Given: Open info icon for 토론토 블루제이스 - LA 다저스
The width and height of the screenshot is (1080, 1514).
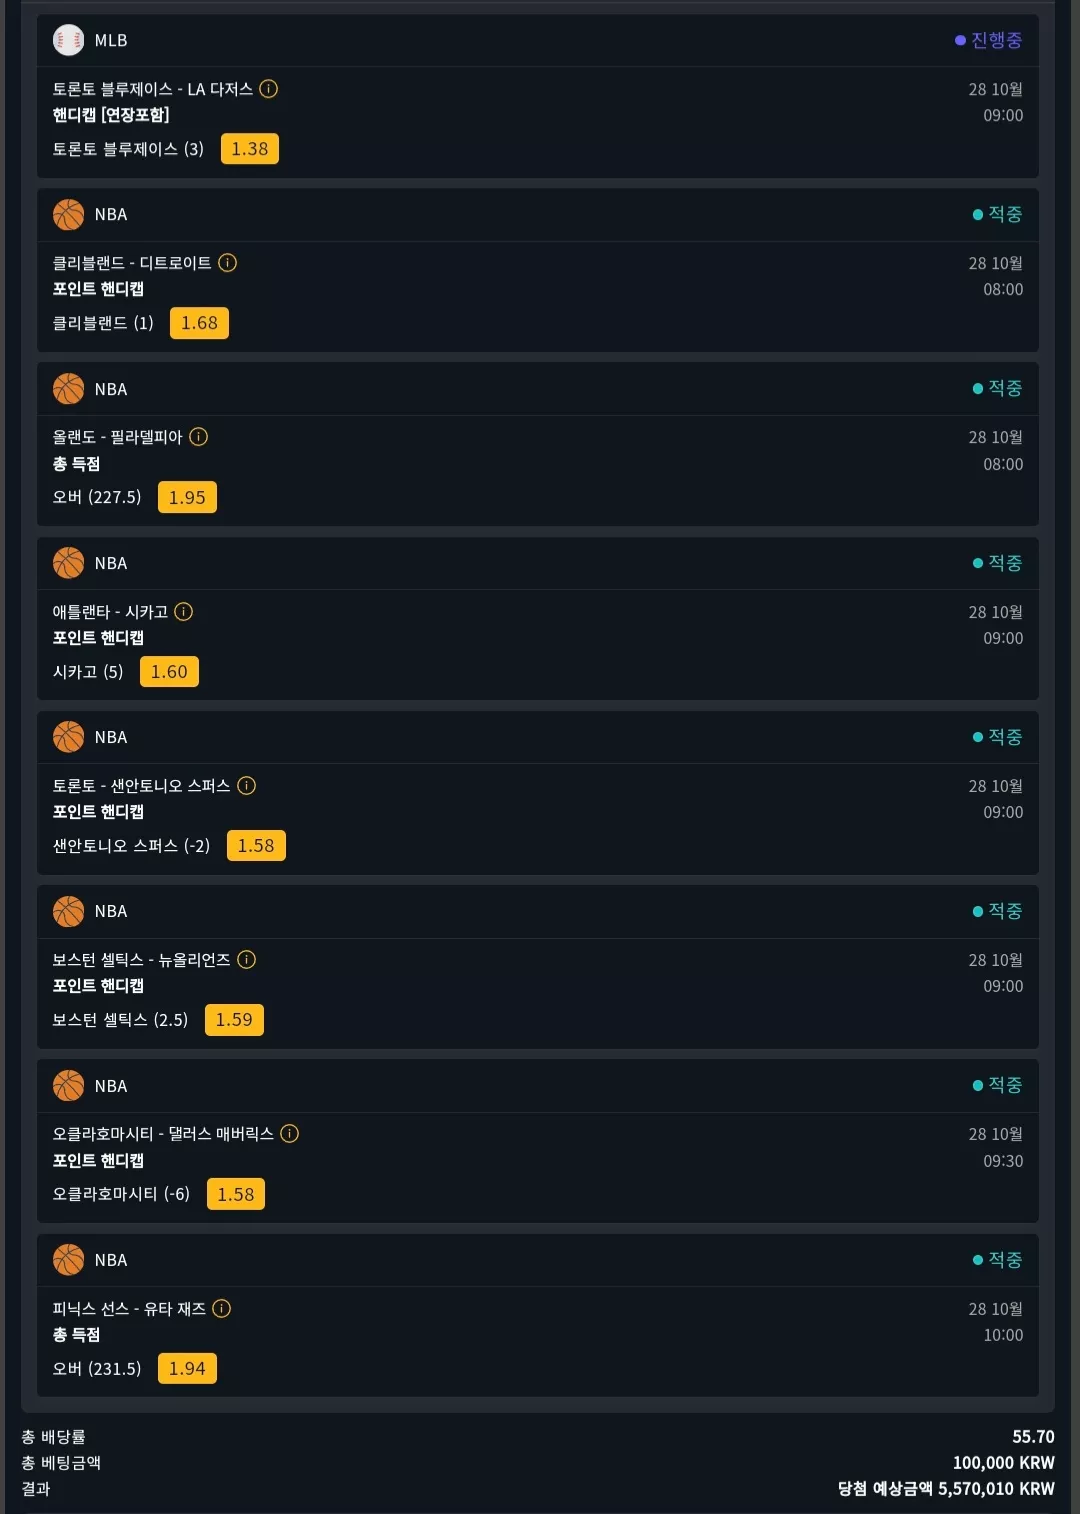Looking at the screenshot, I should coord(269,89).
